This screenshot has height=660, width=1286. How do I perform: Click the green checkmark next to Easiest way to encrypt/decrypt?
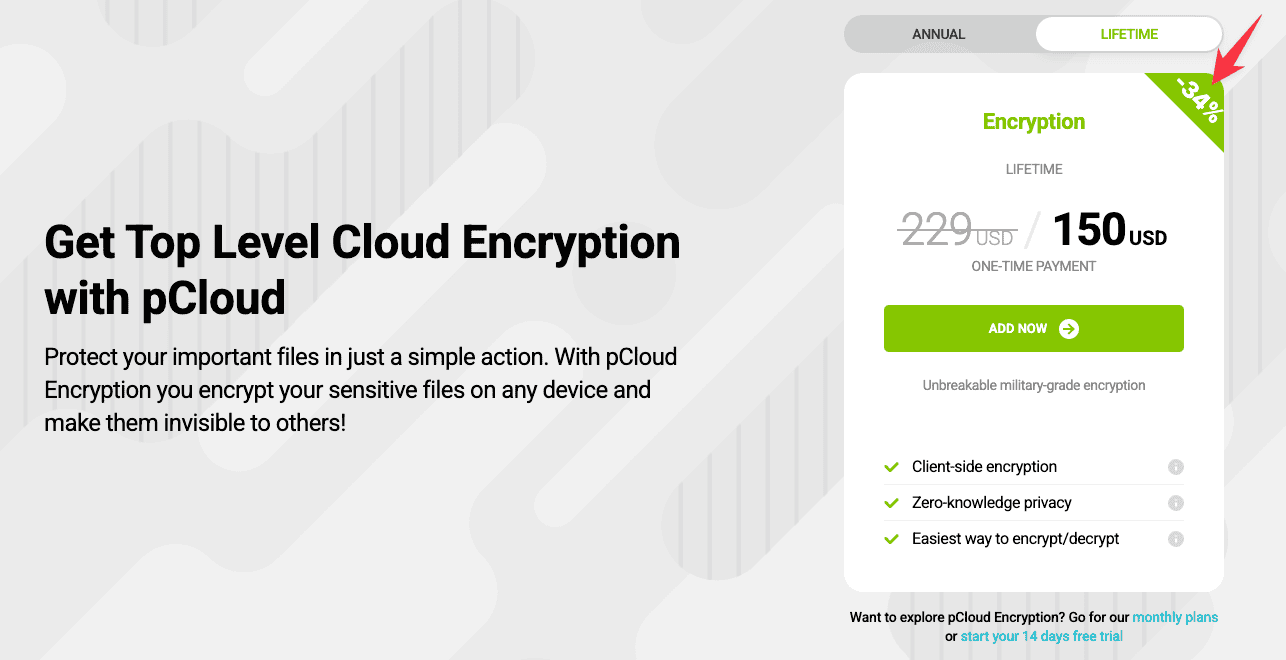pos(891,538)
